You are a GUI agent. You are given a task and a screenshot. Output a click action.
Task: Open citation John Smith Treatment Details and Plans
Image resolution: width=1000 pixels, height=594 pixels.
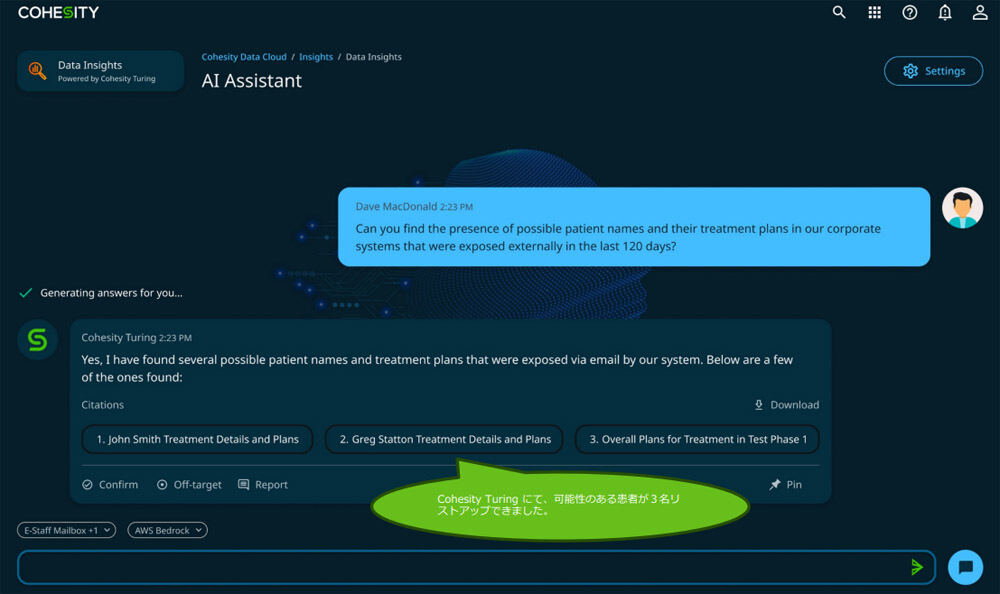coord(197,439)
